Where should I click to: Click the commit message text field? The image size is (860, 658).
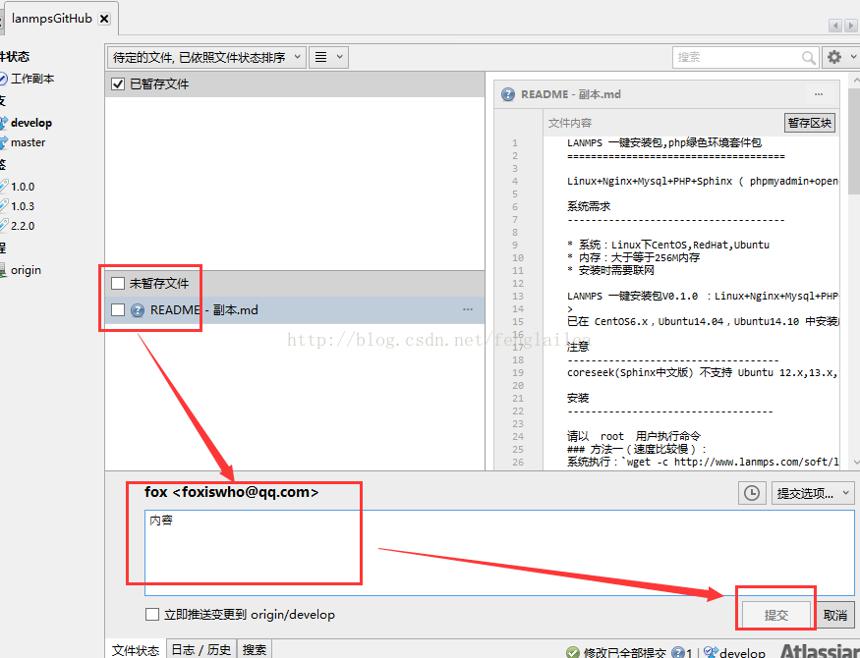[x=499, y=553]
